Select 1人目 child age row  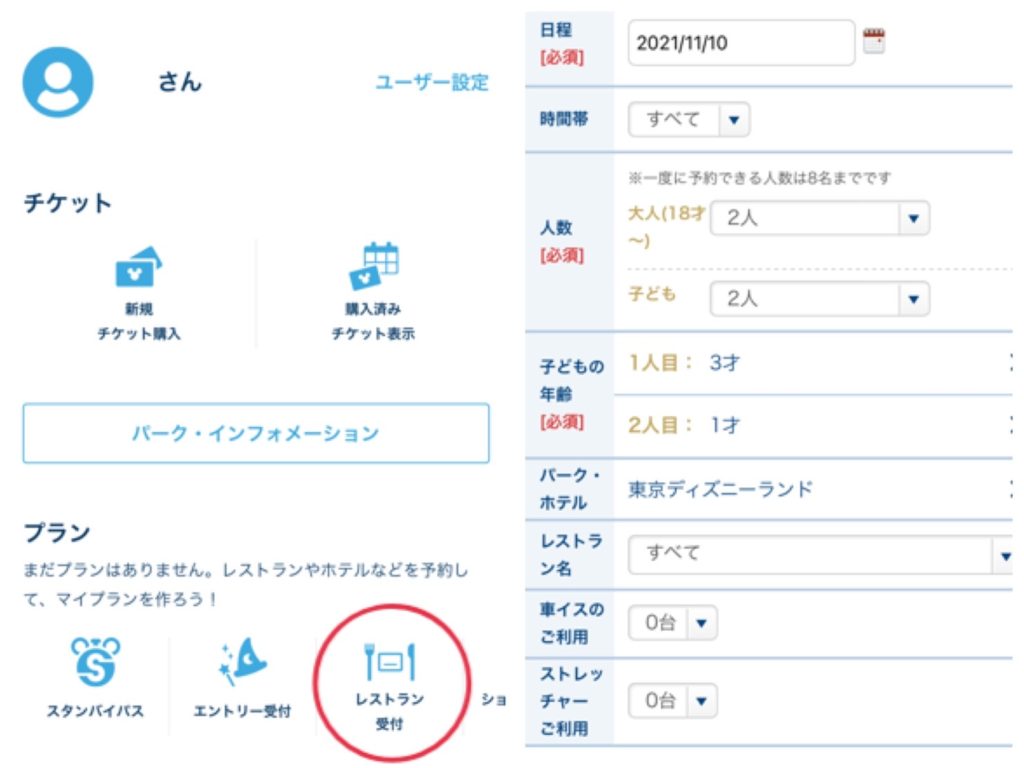point(815,363)
